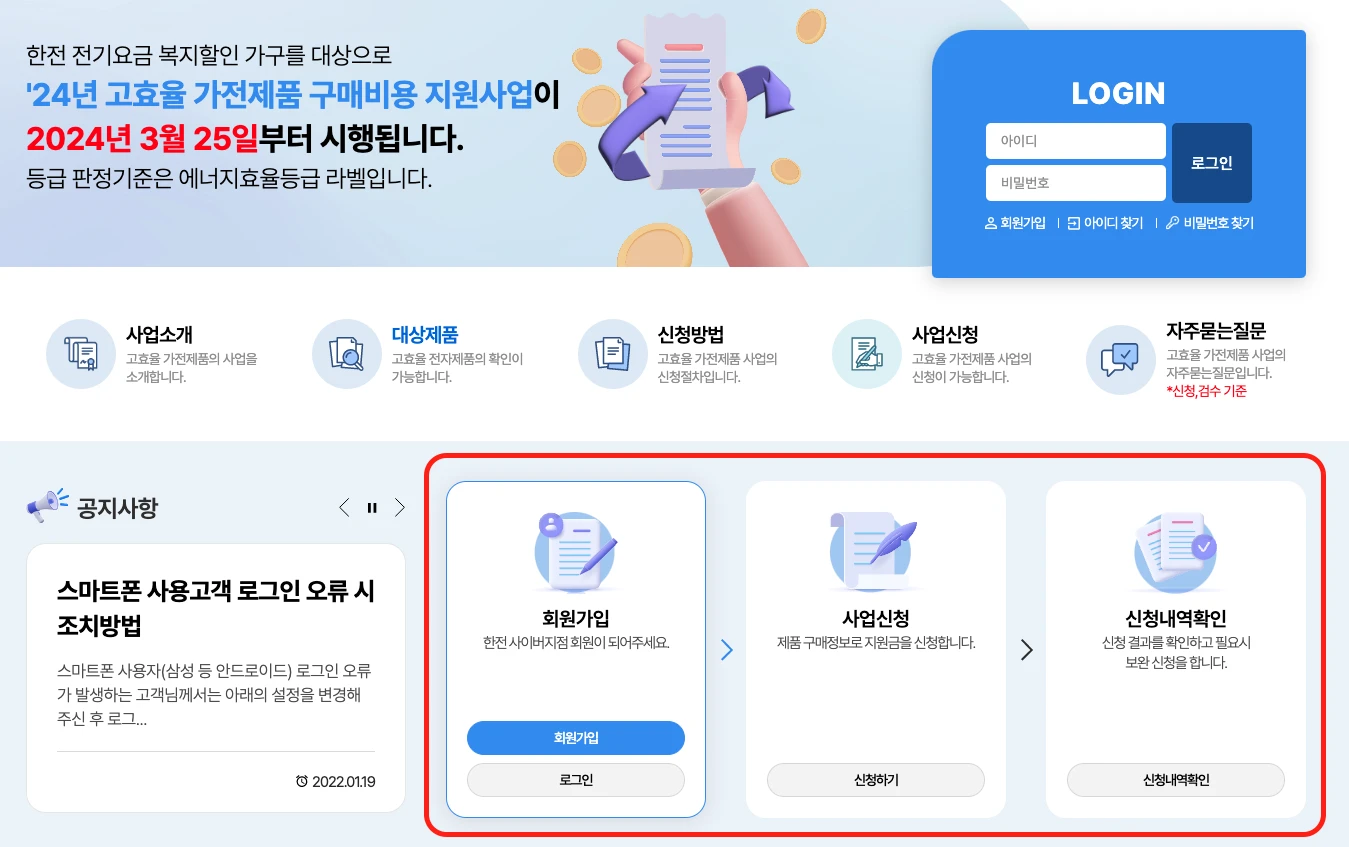This screenshot has width=1349, height=847.
Task: Open the 사업소개 document icon
Action: click(x=81, y=354)
